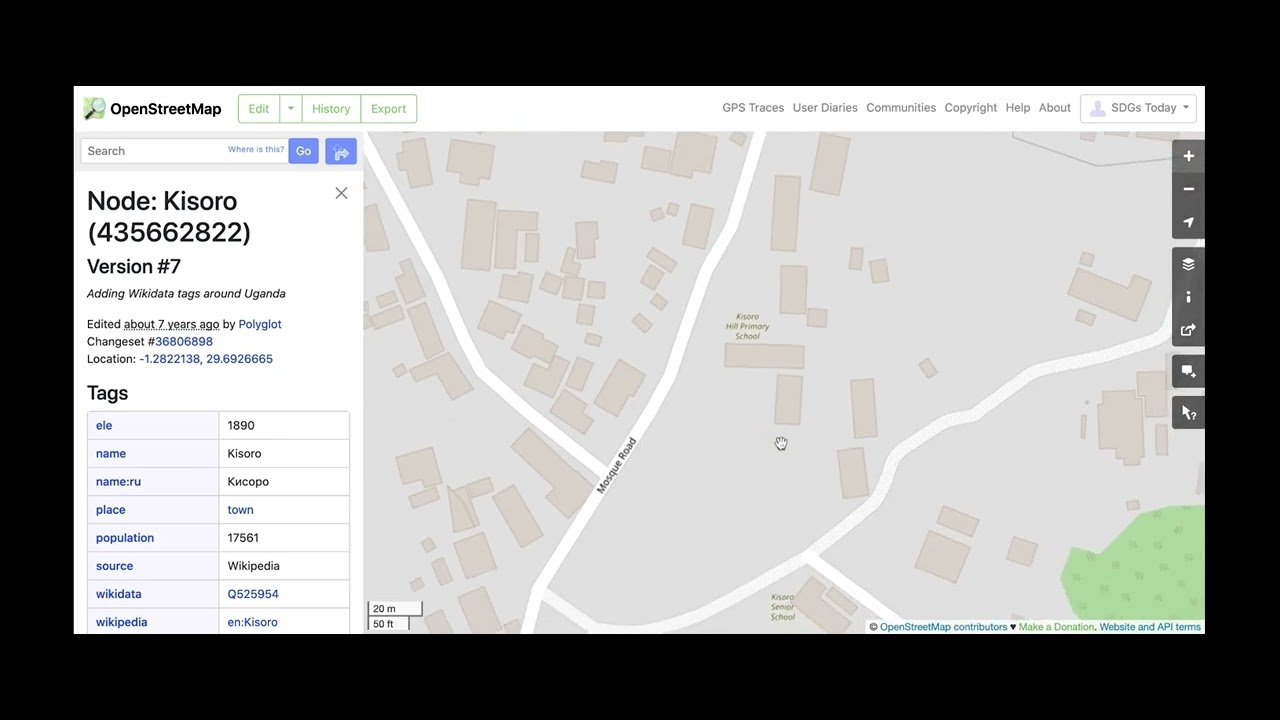Open the 'wikidata' tag key link
Screen dimensions: 1280x720
pyautogui.click(x=119, y=594)
